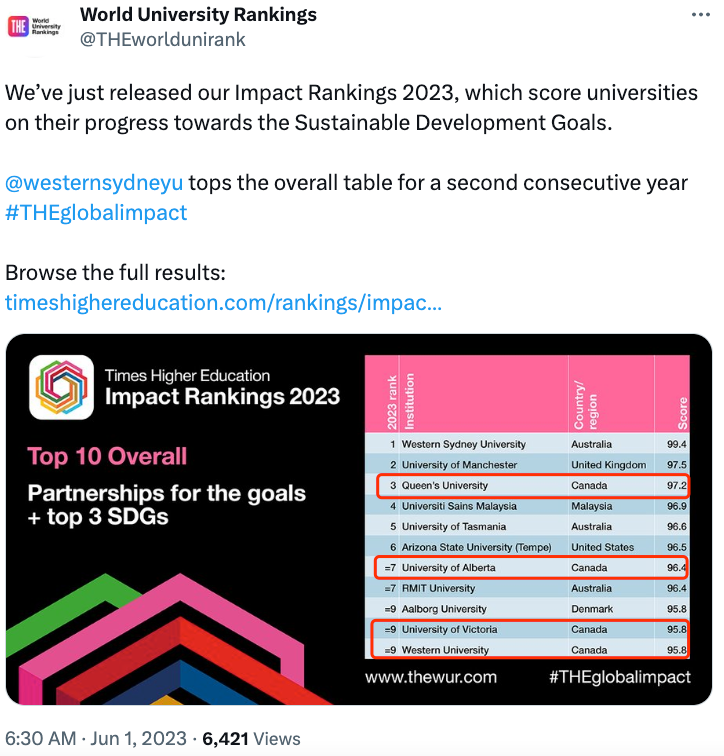Click the highlighted University of Alberta row
The image size is (724, 756).
[x=531, y=567]
